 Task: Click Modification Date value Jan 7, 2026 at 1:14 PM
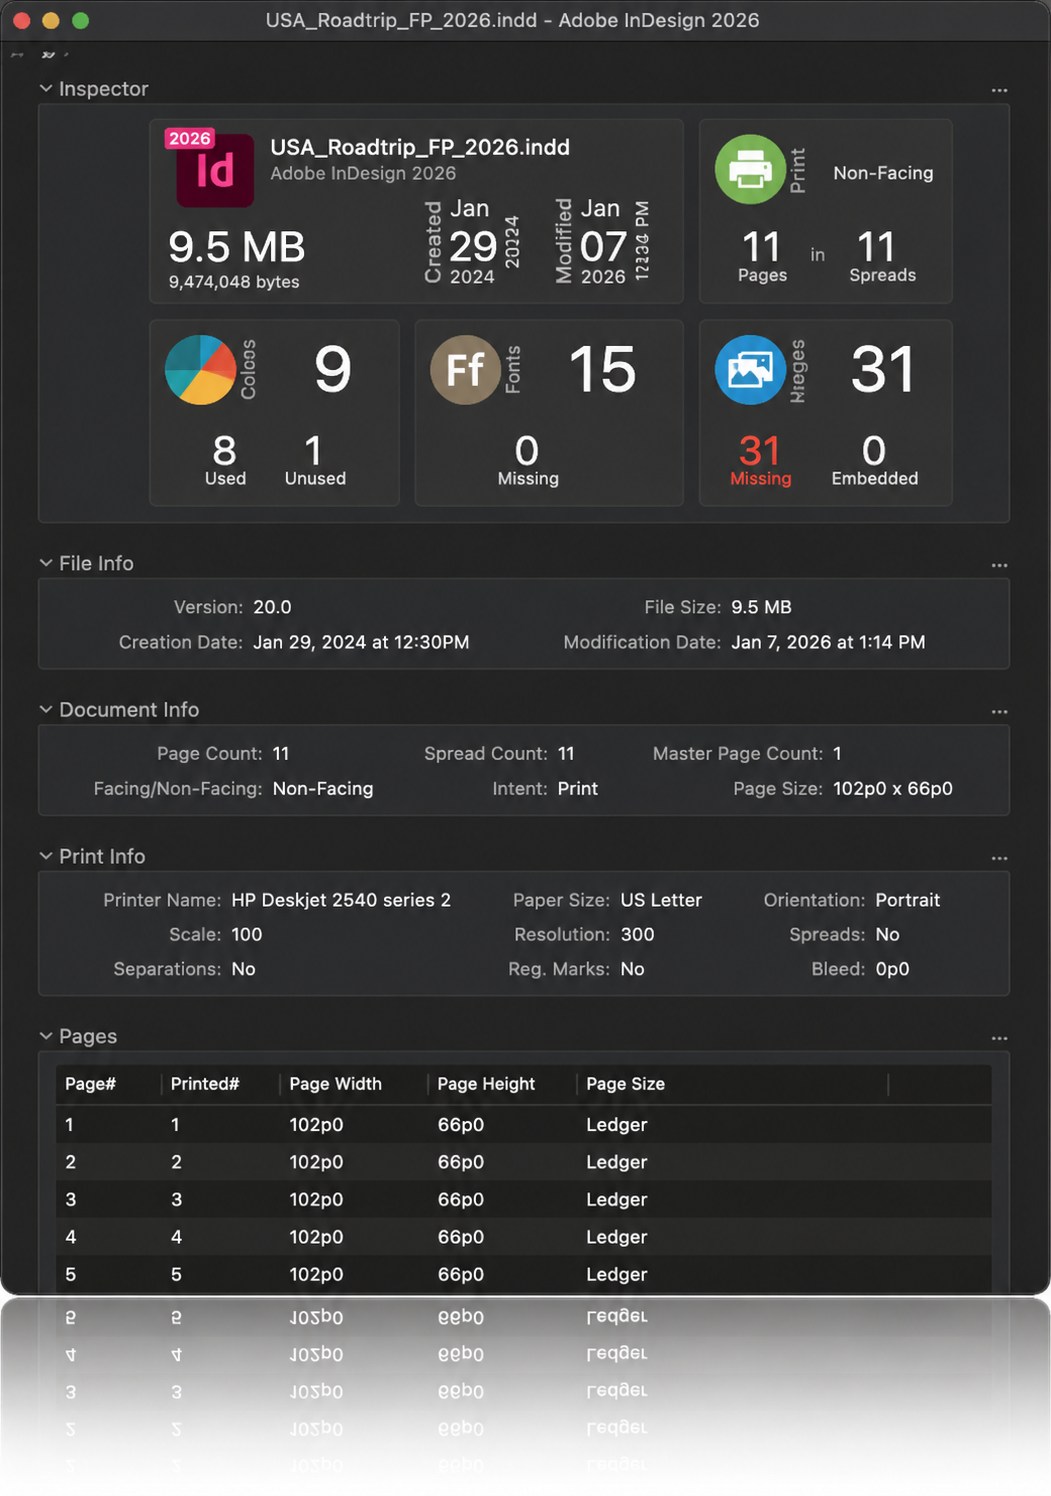[x=828, y=642]
